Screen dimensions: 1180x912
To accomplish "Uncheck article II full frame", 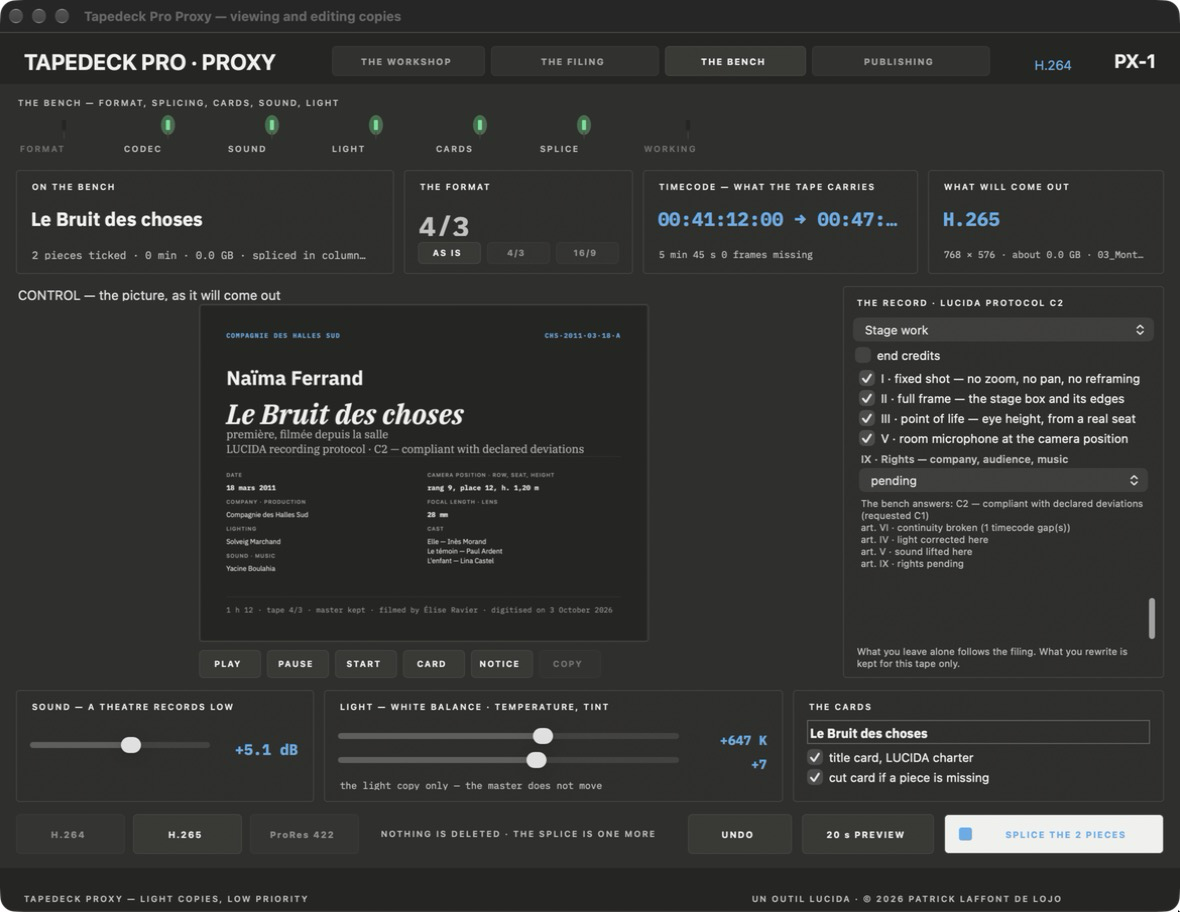I will [867, 399].
